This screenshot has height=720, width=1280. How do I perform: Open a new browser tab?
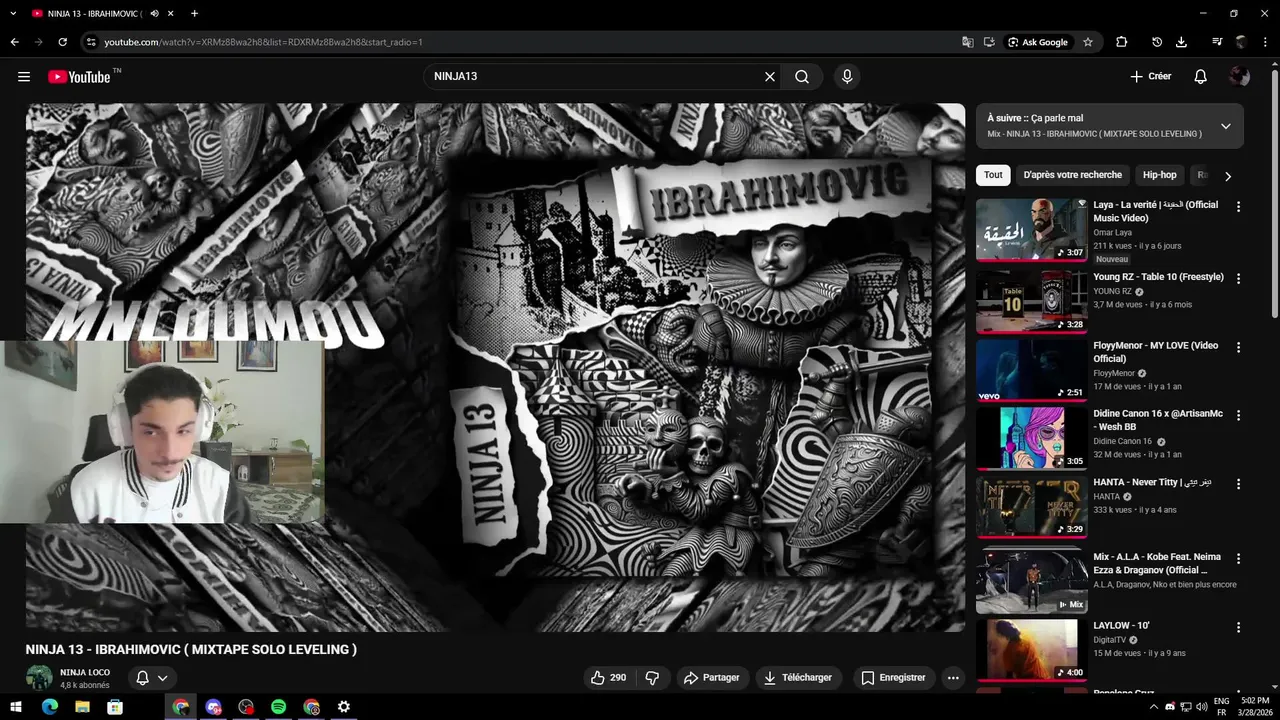pos(194,14)
